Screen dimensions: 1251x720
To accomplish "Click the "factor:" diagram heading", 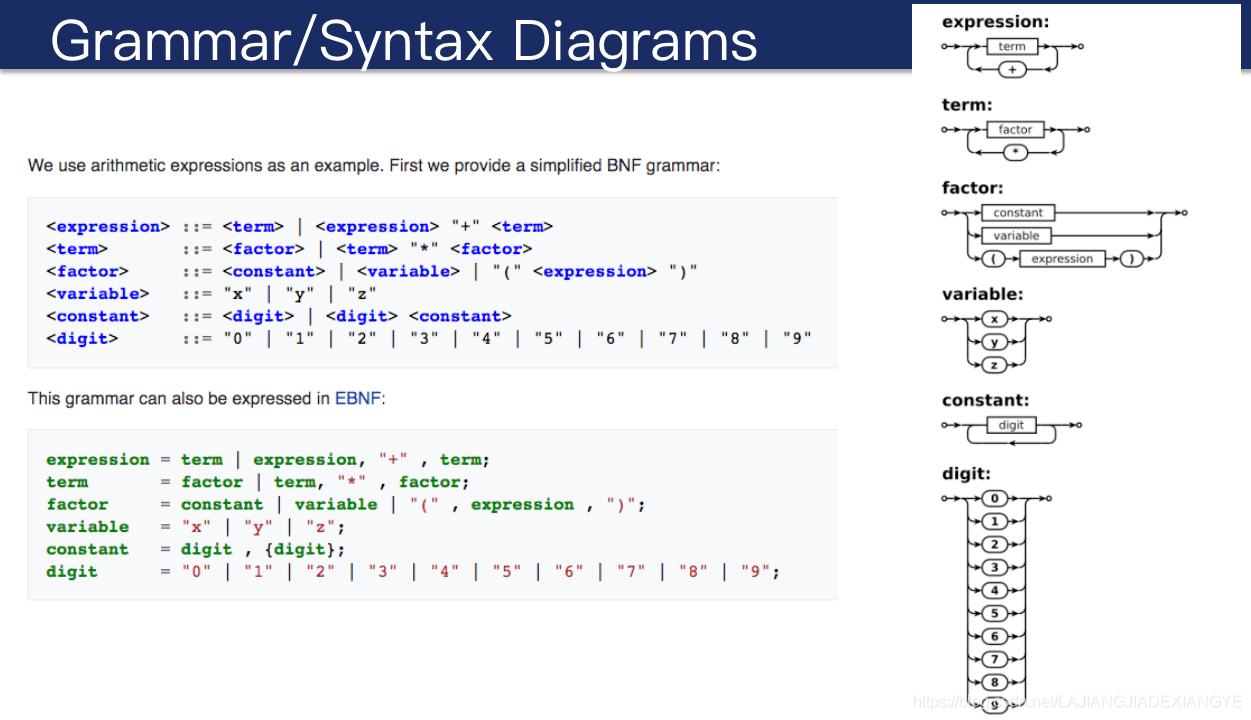I will (972, 187).
